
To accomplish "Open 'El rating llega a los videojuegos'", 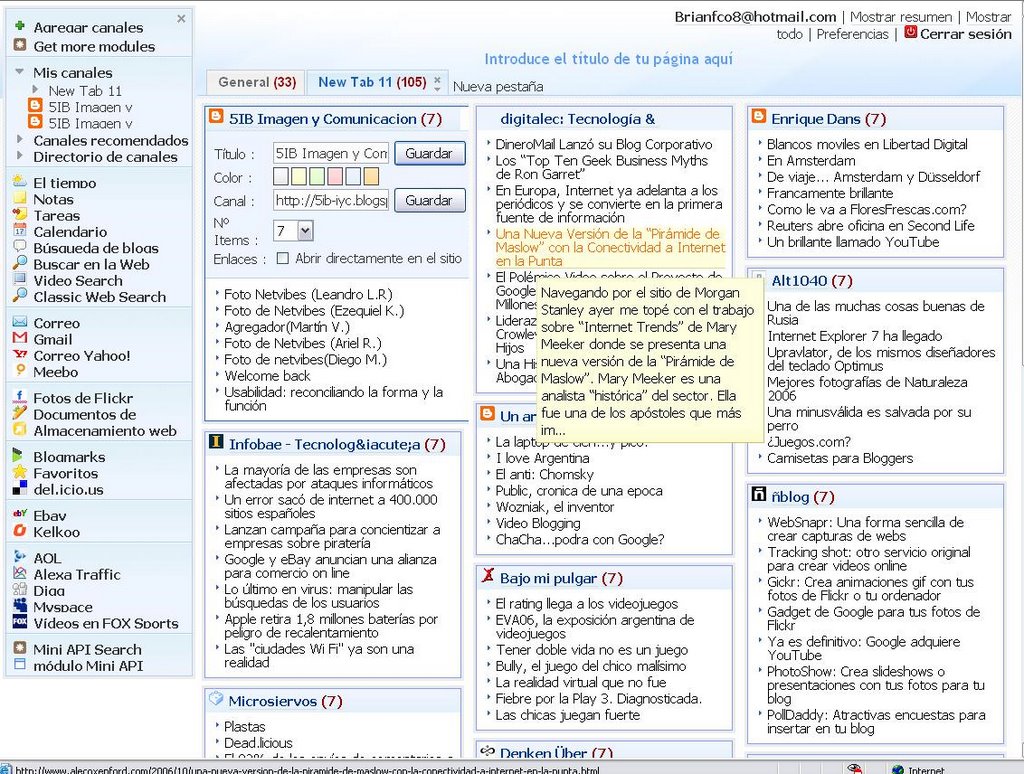I will click(586, 604).
